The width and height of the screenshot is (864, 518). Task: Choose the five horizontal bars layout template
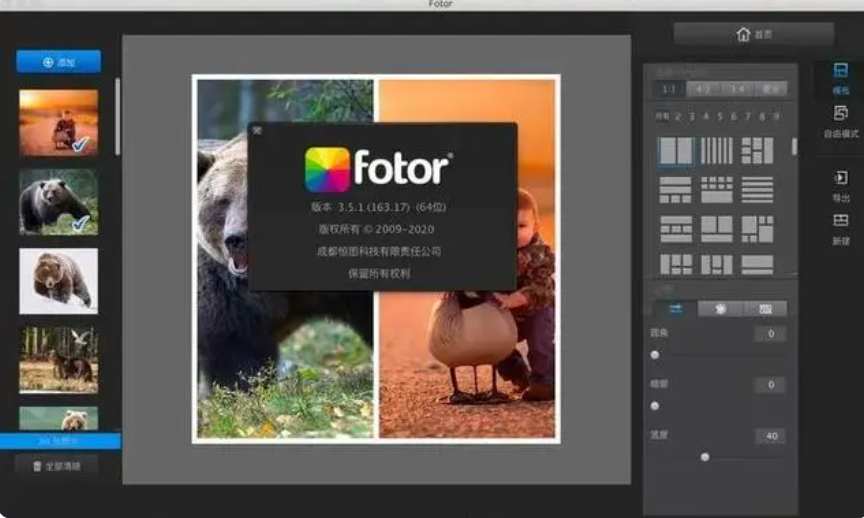[x=757, y=190]
